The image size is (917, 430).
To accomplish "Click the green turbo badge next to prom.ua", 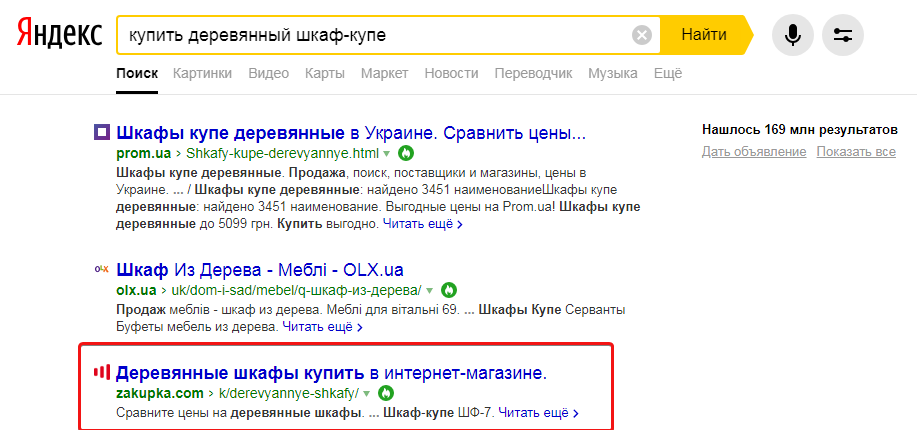I will [406, 154].
